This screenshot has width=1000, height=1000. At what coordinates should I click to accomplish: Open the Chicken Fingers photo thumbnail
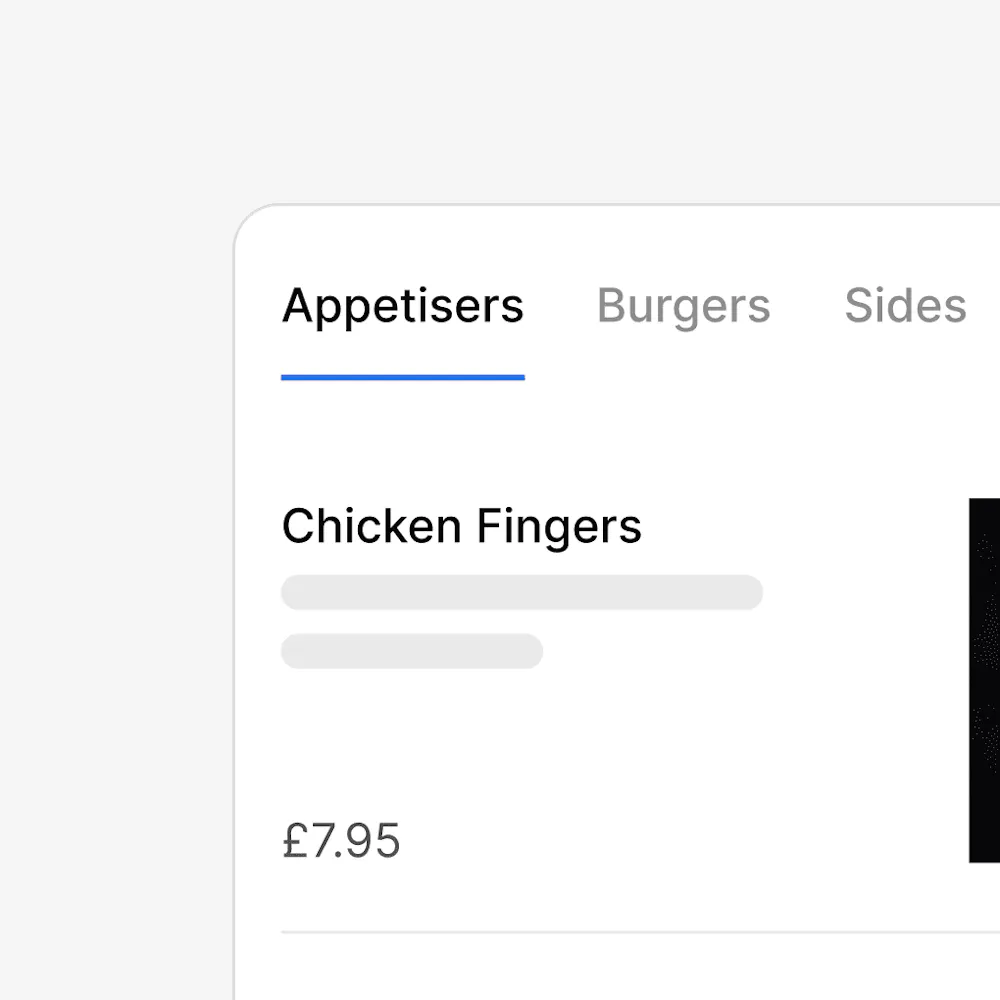click(x=984, y=680)
